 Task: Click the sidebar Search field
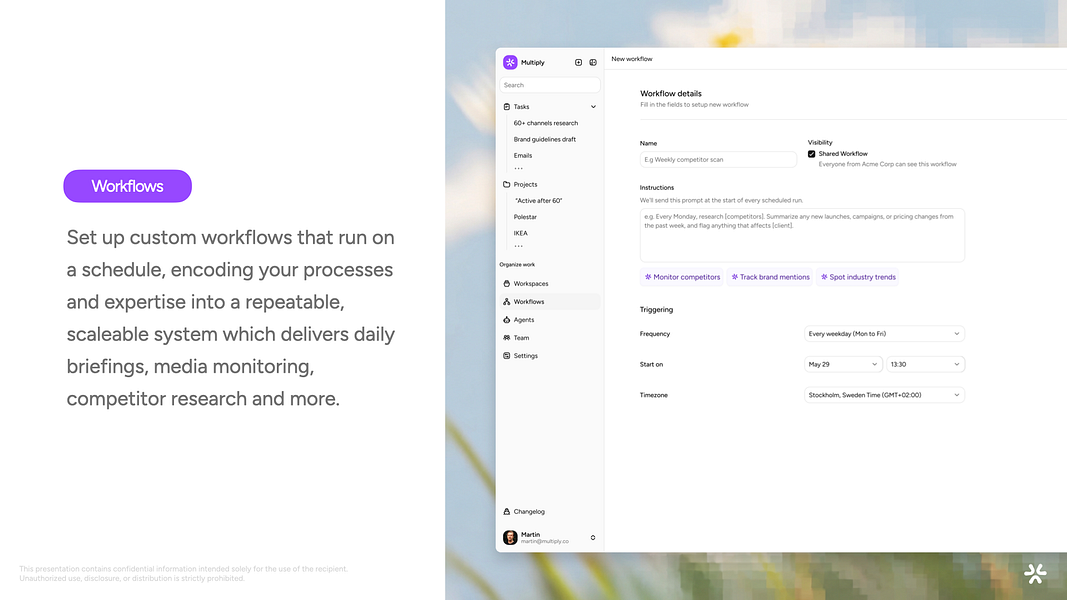[550, 85]
